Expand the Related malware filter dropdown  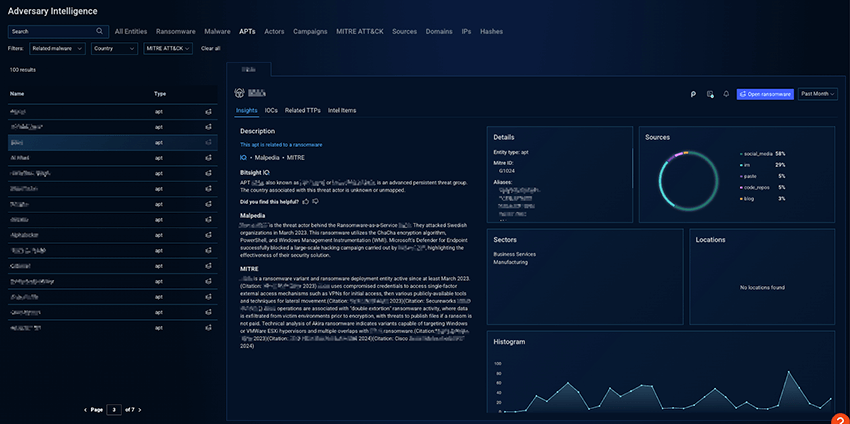click(57, 48)
